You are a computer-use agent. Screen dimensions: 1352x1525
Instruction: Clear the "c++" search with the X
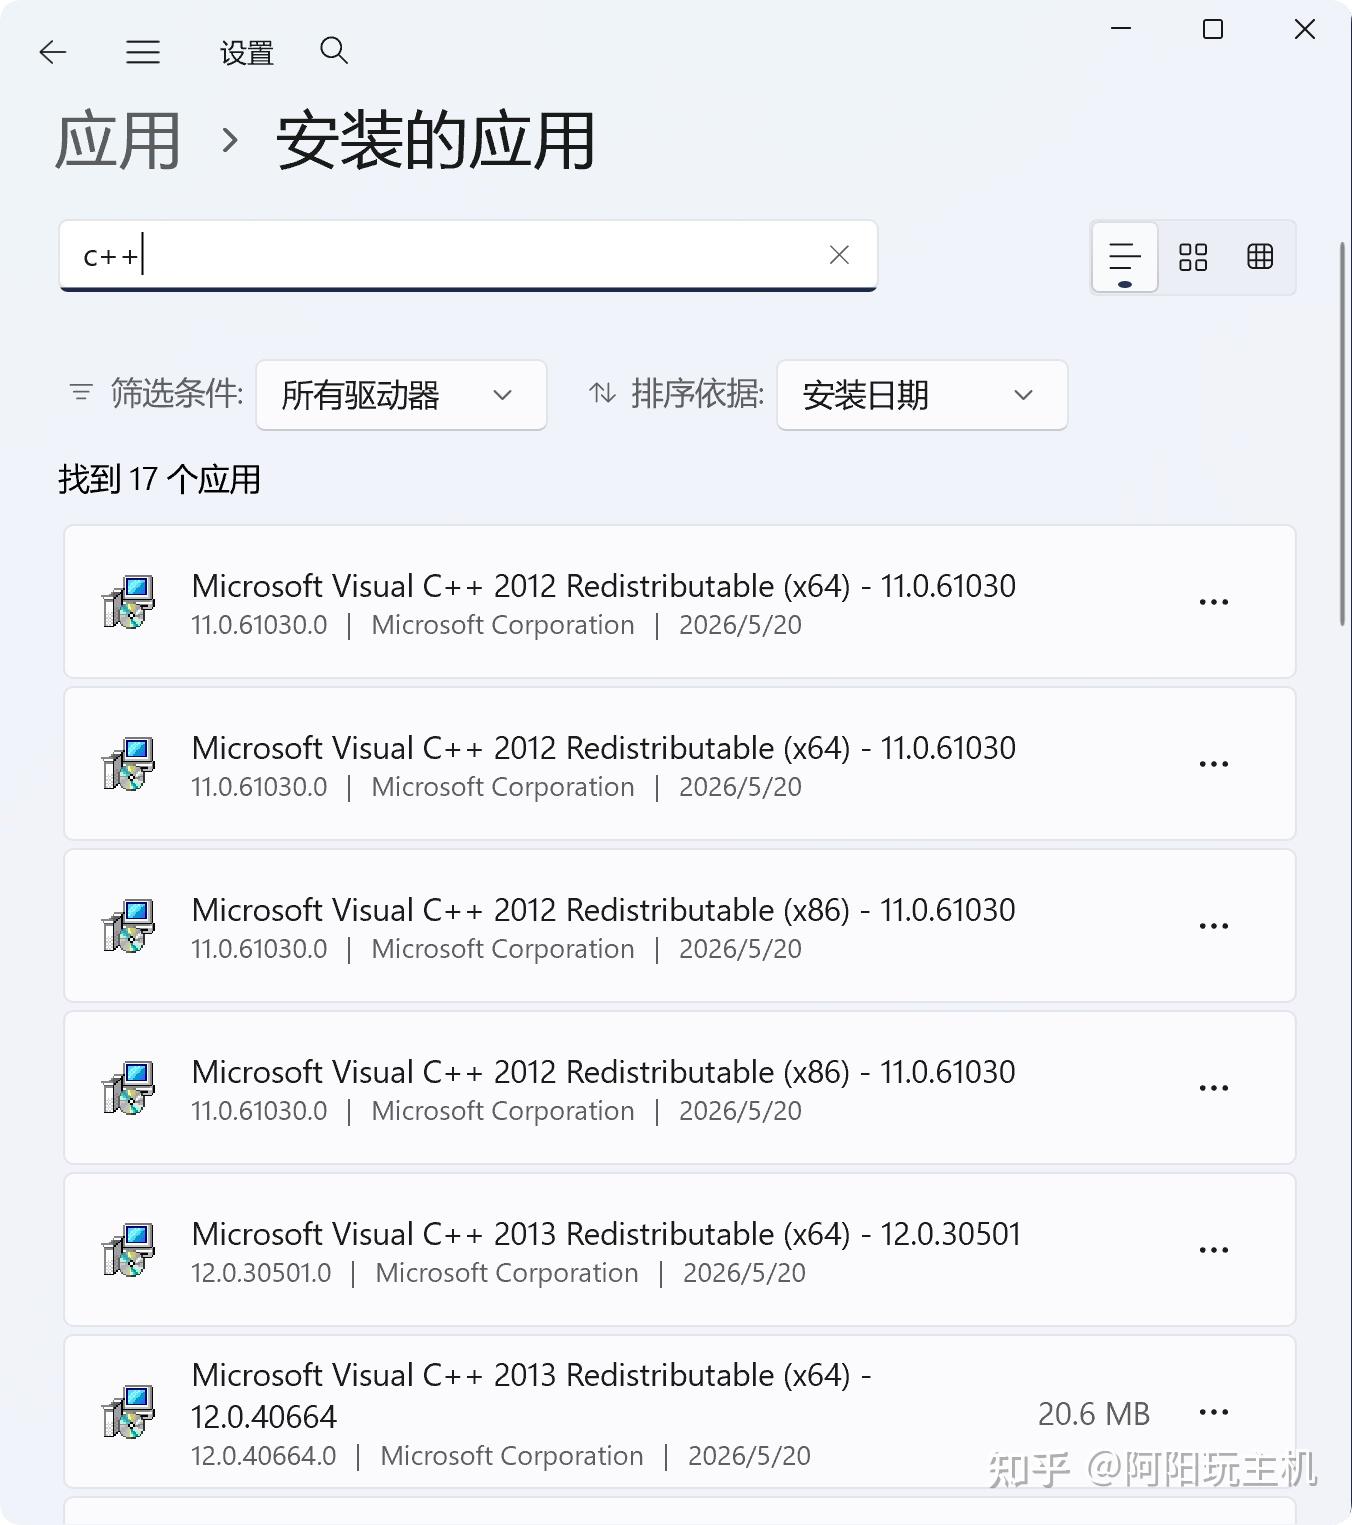839,255
